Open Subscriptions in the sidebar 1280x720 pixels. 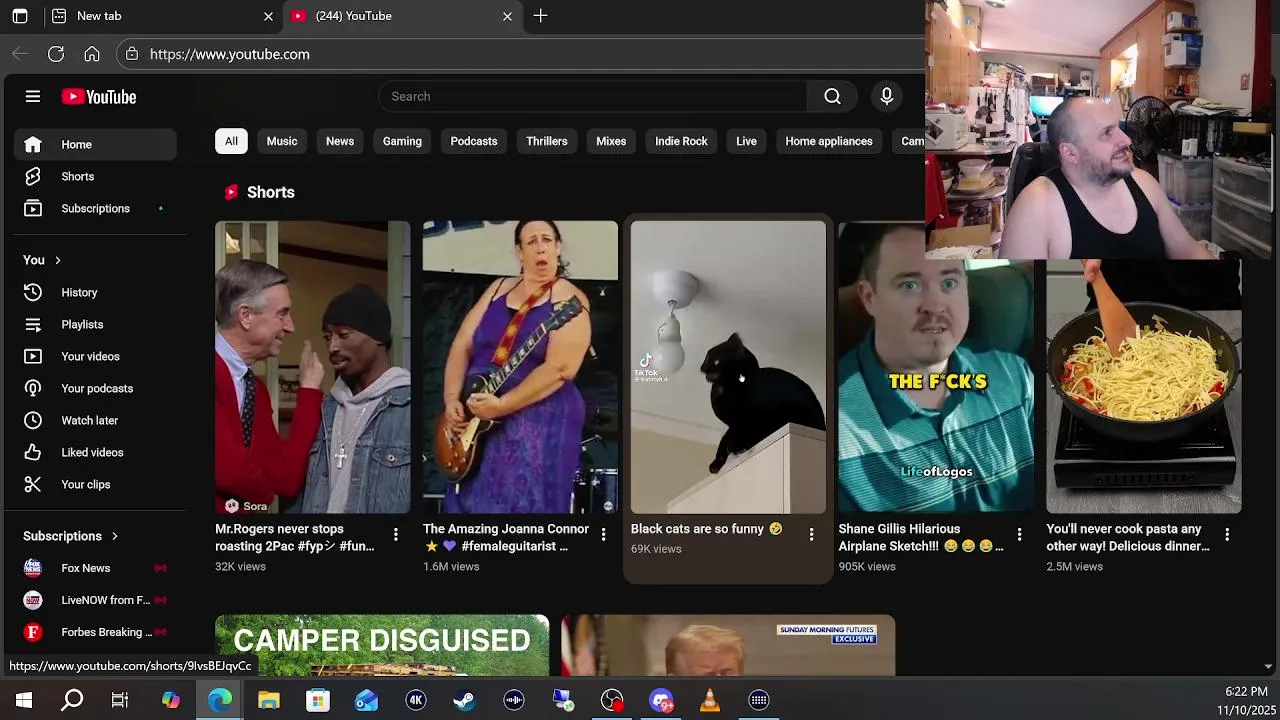point(95,208)
